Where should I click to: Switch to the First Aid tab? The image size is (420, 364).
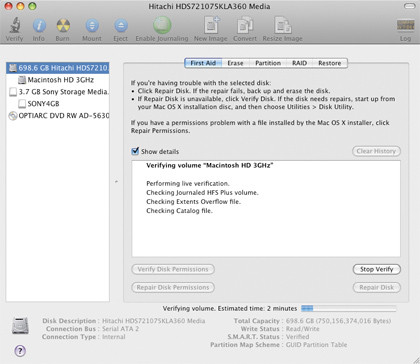click(203, 63)
